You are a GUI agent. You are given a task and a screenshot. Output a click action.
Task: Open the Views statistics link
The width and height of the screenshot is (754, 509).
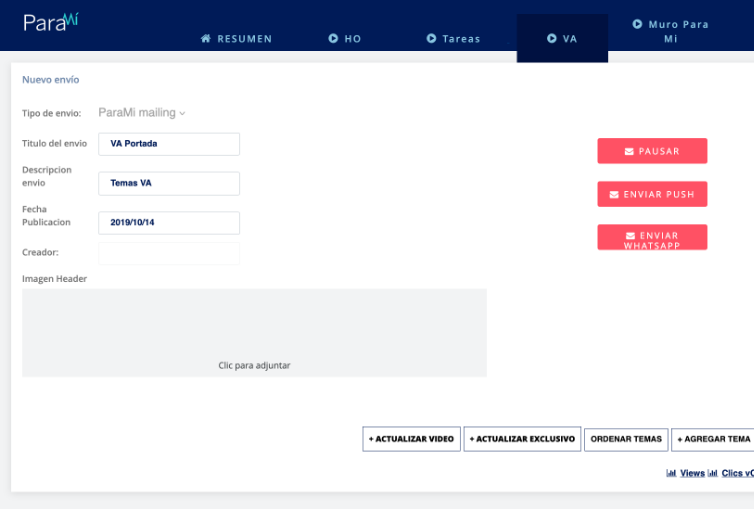click(x=692, y=473)
